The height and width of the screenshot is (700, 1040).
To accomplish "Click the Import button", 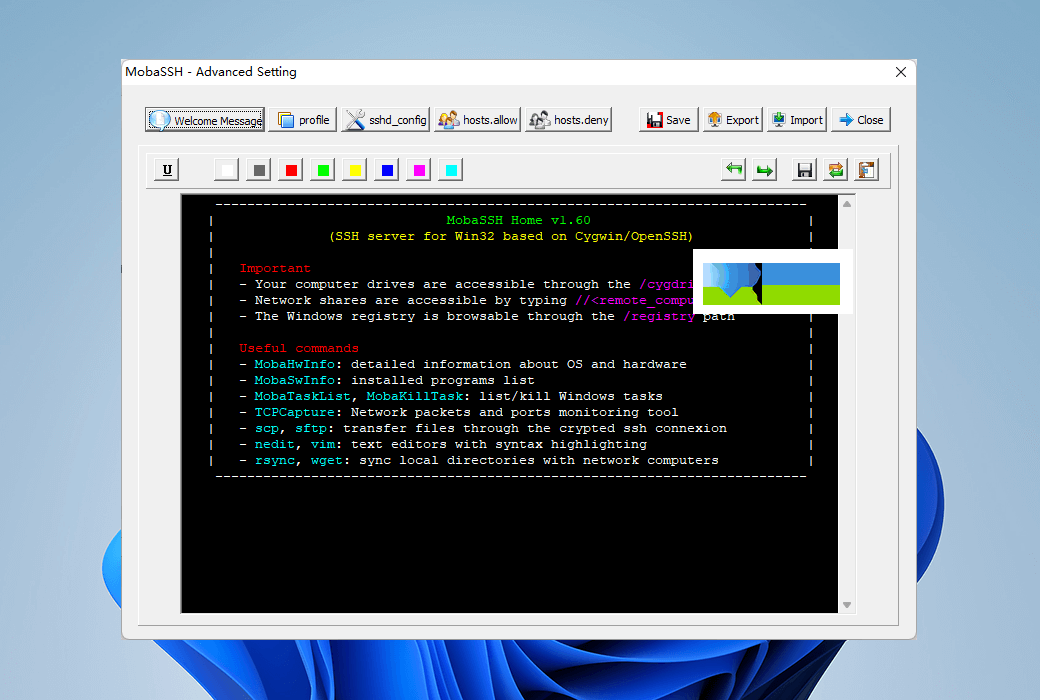I will point(796,120).
